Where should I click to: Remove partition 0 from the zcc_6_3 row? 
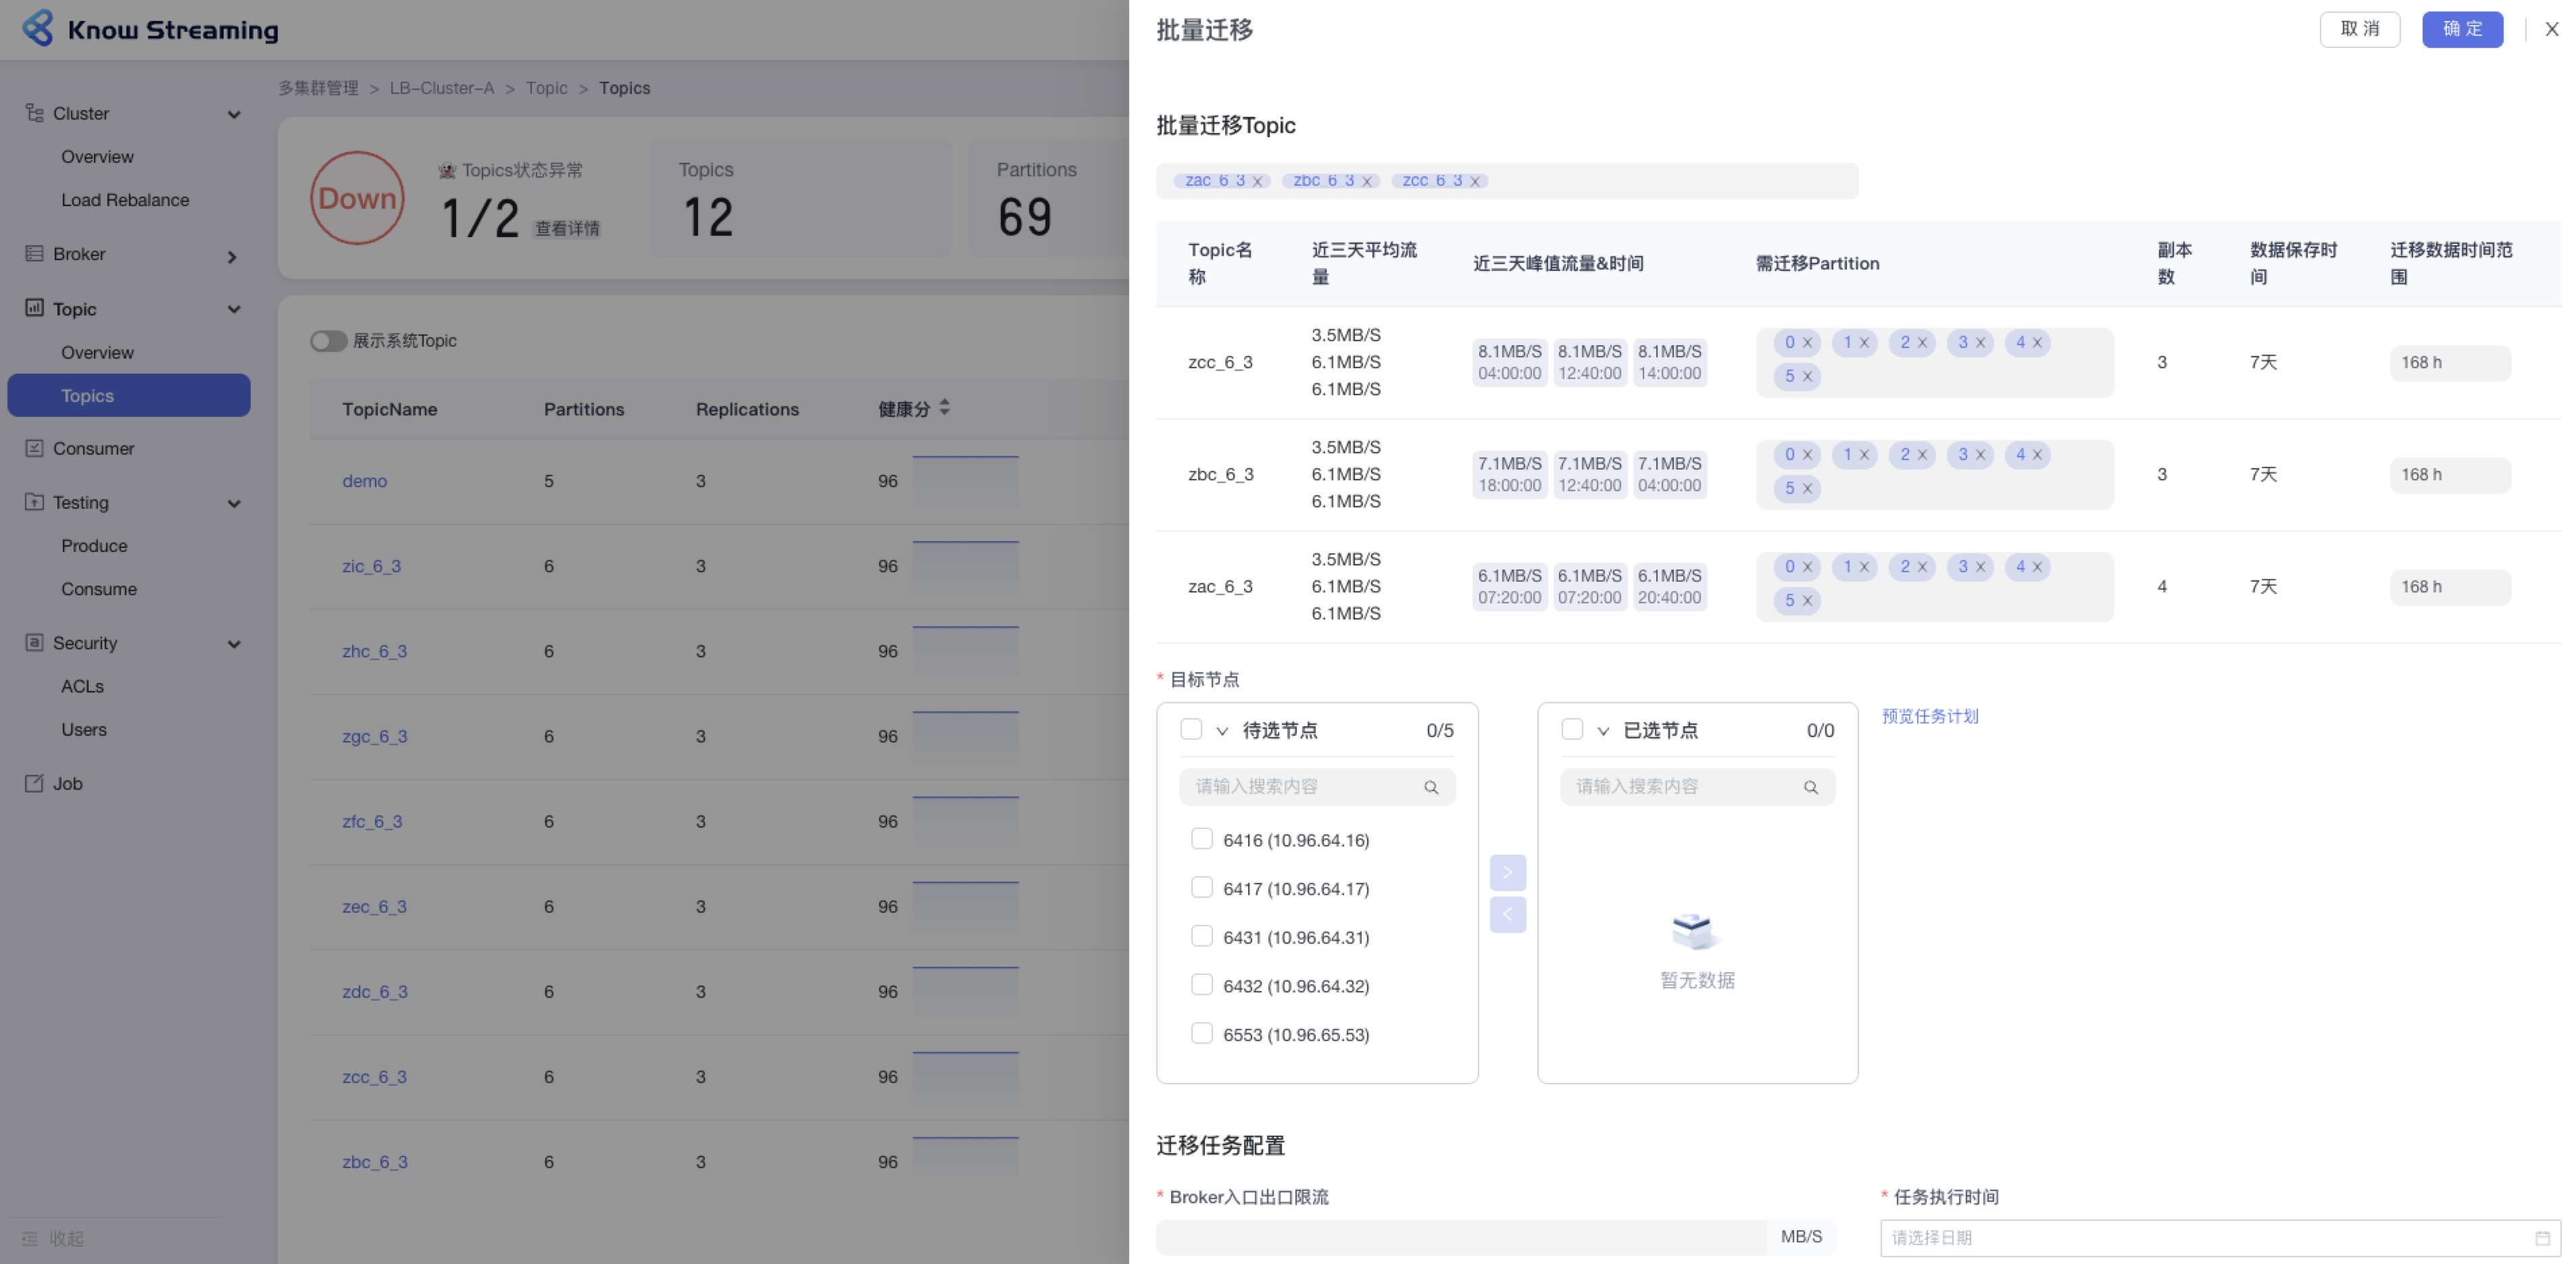coord(1807,343)
